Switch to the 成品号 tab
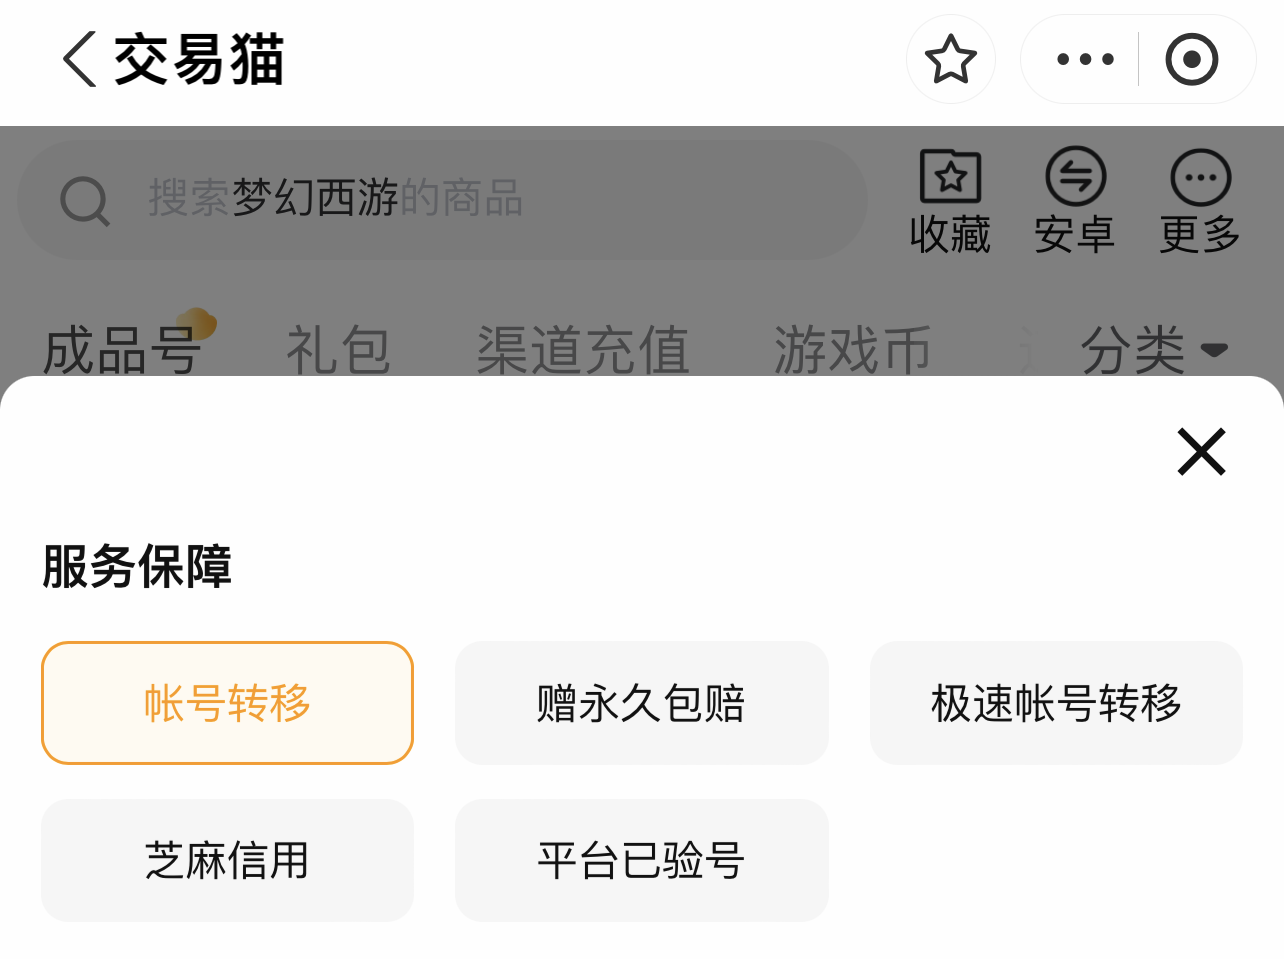Viewport: 1284px width, 959px height. (x=122, y=350)
